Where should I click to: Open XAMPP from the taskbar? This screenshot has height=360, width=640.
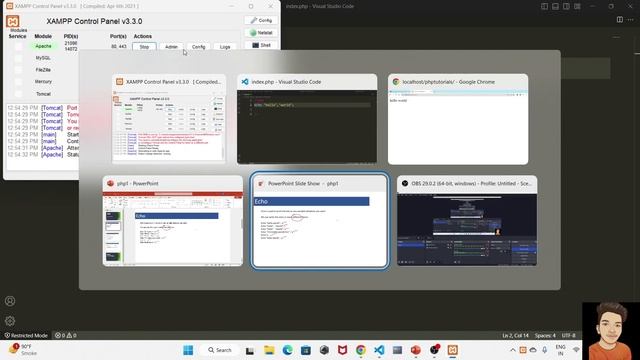pos(453,350)
